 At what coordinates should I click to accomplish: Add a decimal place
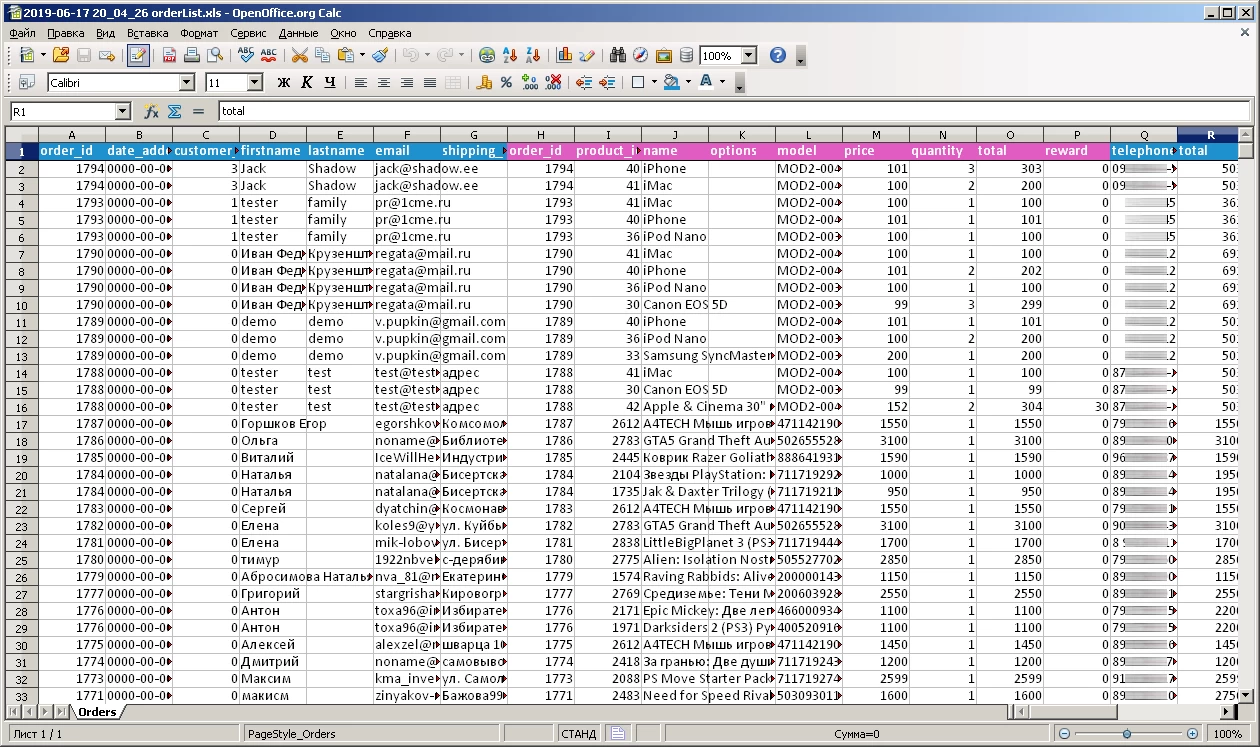530,82
